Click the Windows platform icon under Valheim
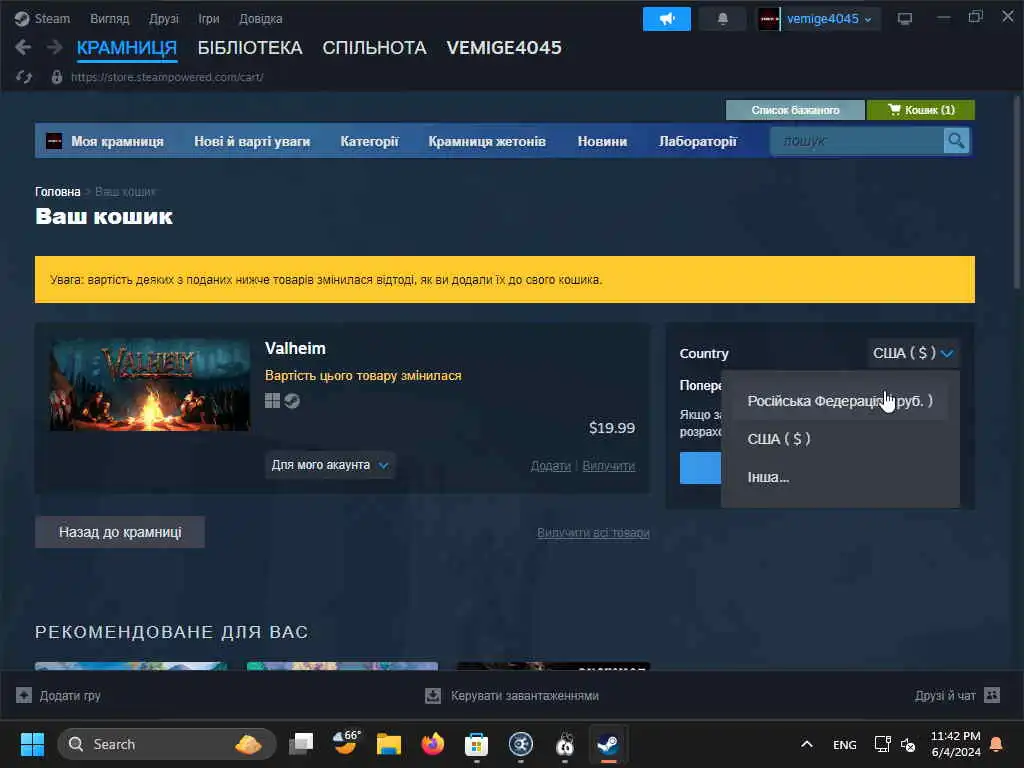This screenshot has width=1024, height=768. click(272, 400)
